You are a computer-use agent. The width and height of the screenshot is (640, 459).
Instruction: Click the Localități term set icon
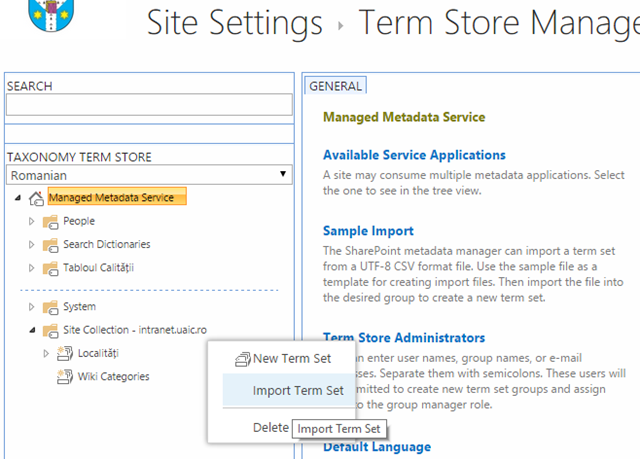[65, 353]
